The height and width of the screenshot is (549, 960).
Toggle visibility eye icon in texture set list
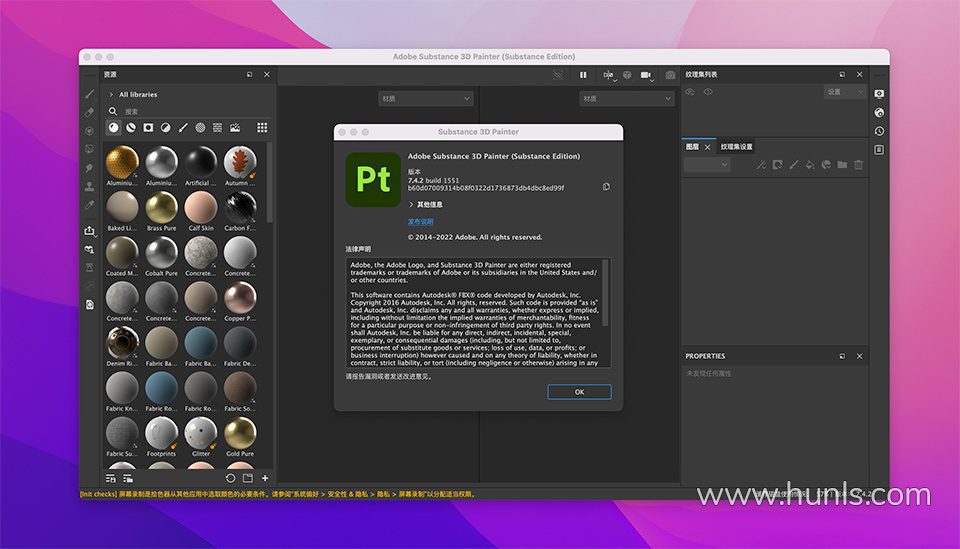(x=708, y=92)
